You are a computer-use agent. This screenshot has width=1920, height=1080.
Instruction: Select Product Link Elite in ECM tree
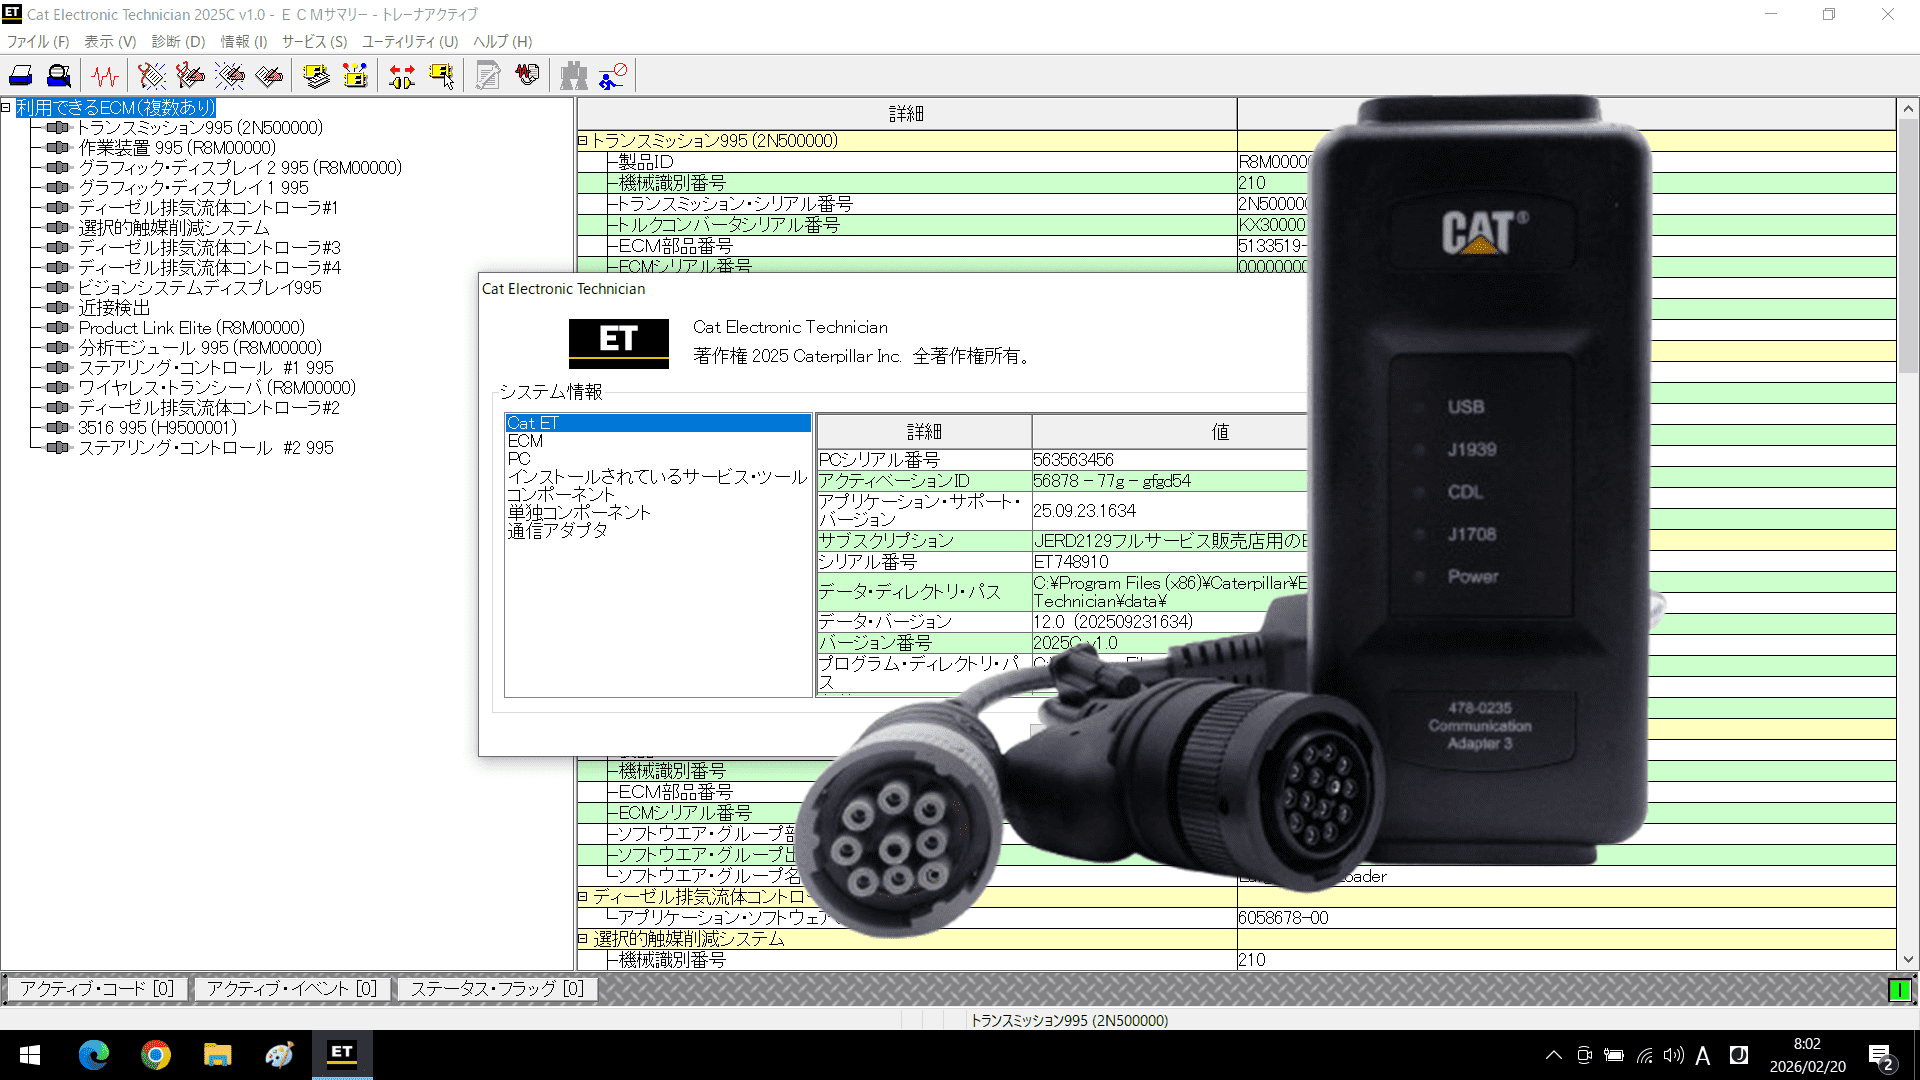point(191,328)
